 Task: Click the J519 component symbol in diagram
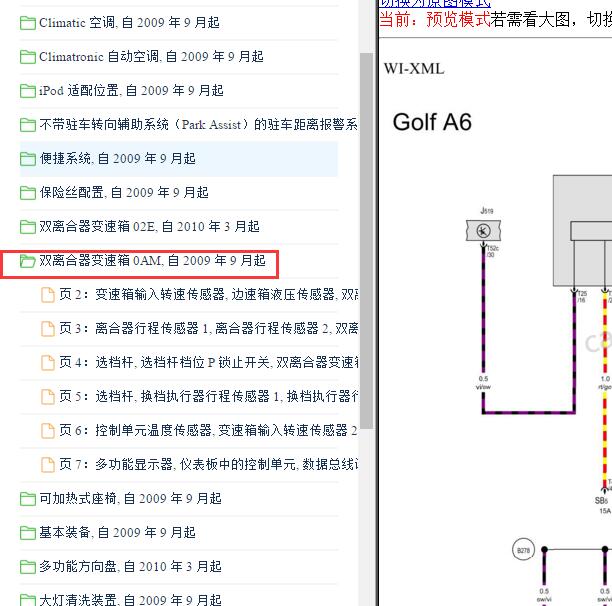(x=483, y=231)
